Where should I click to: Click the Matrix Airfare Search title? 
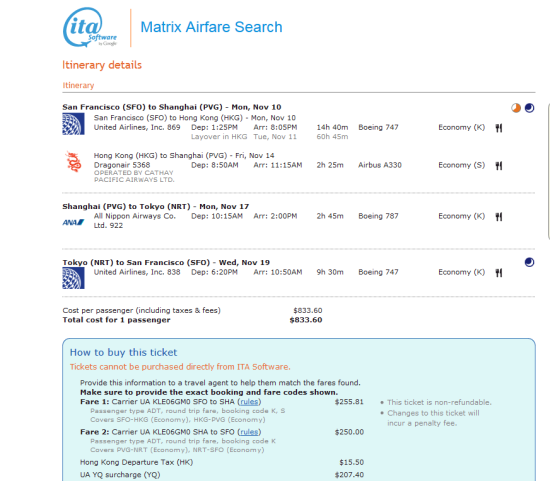coord(211,27)
